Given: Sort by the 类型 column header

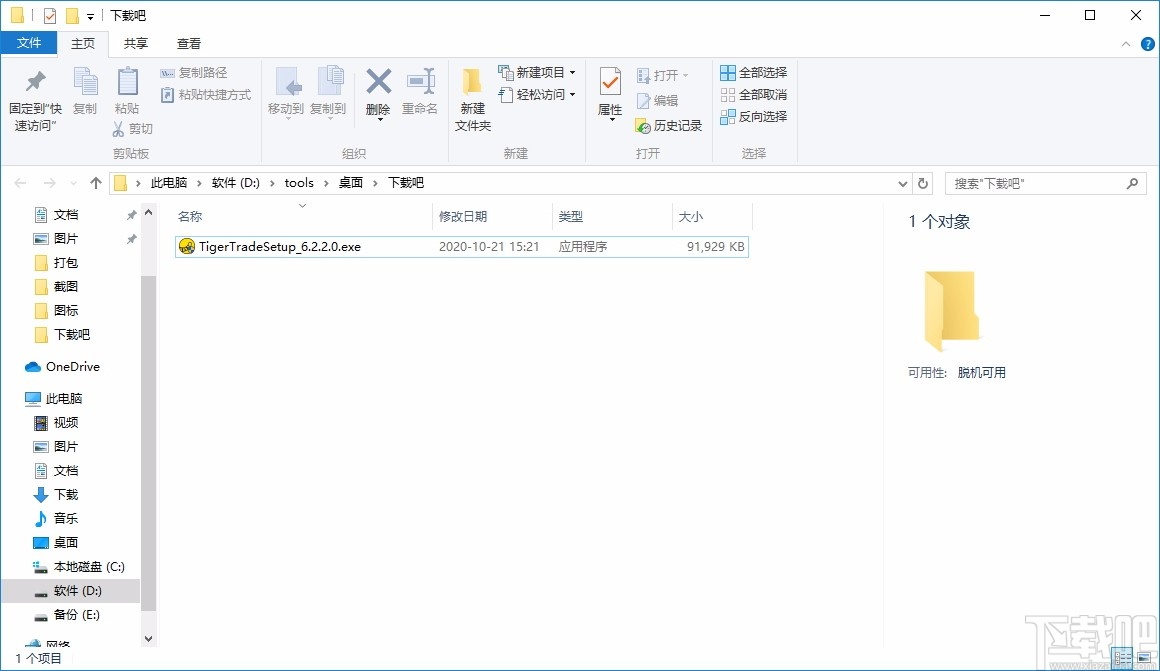Looking at the screenshot, I should click(x=570, y=216).
